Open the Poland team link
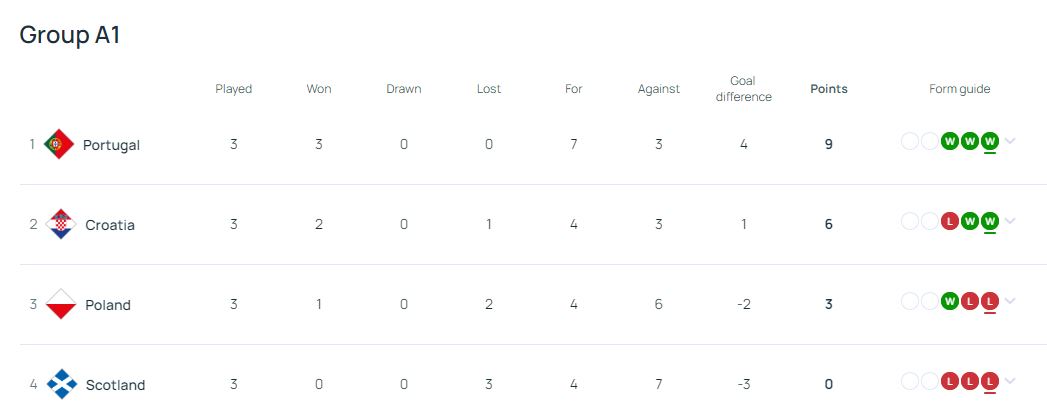Screen dimensions: 1047x416 click(x=108, y=305)
